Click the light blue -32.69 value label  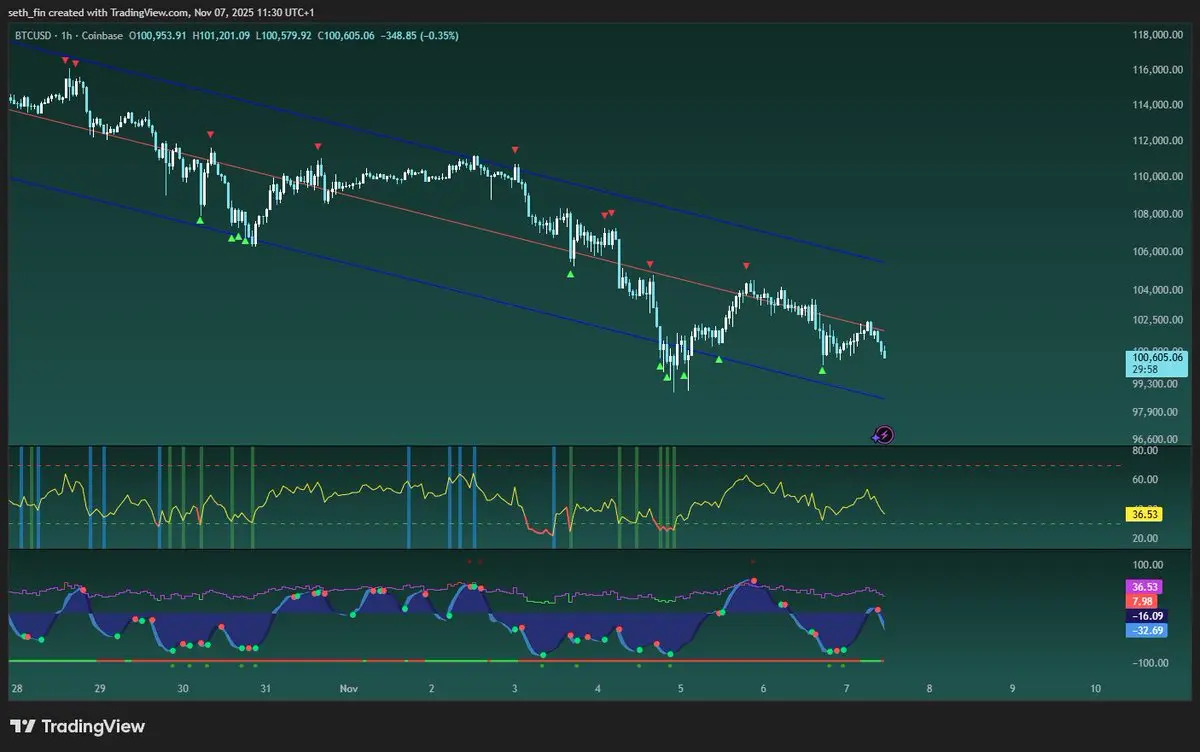point(1143,631)
